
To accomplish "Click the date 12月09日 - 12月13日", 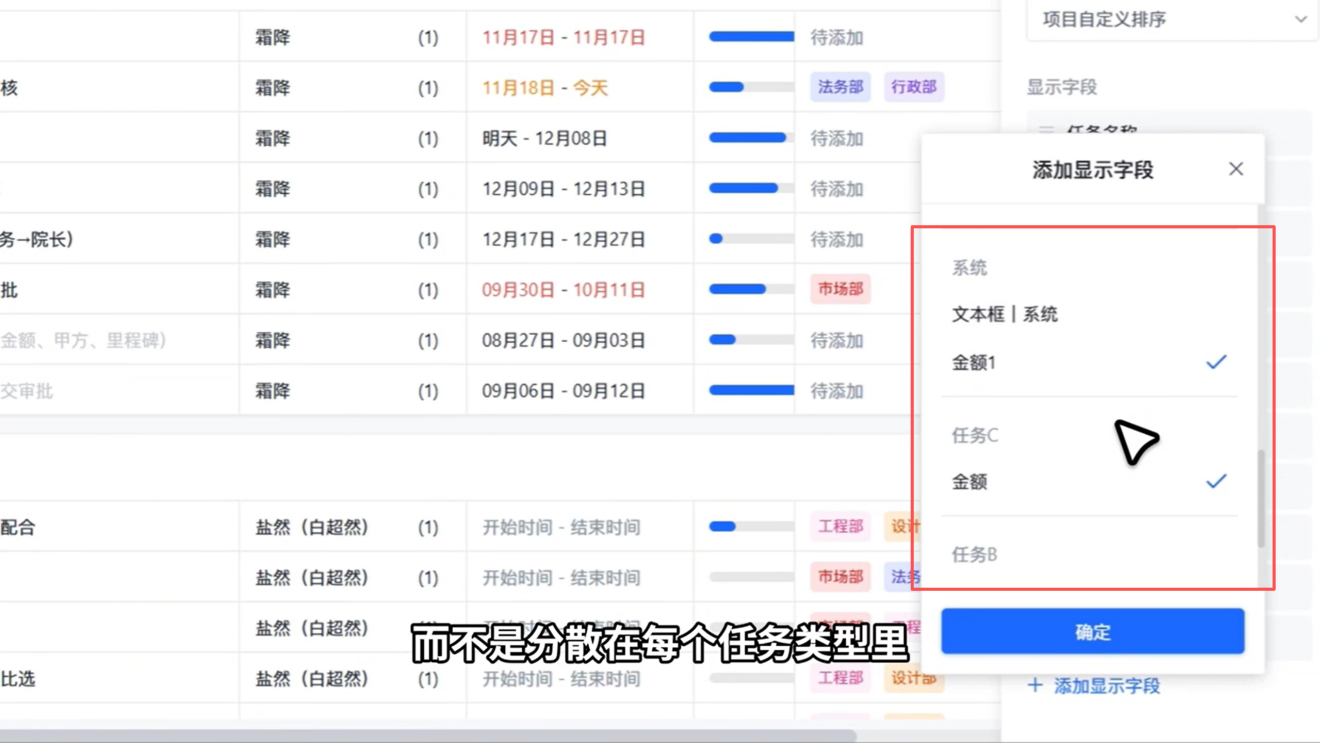I will [564, 189].
